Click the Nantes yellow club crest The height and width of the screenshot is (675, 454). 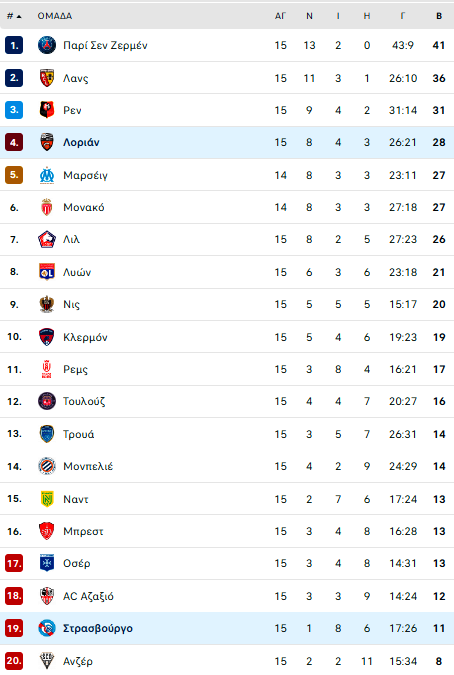tap(46, 499)
